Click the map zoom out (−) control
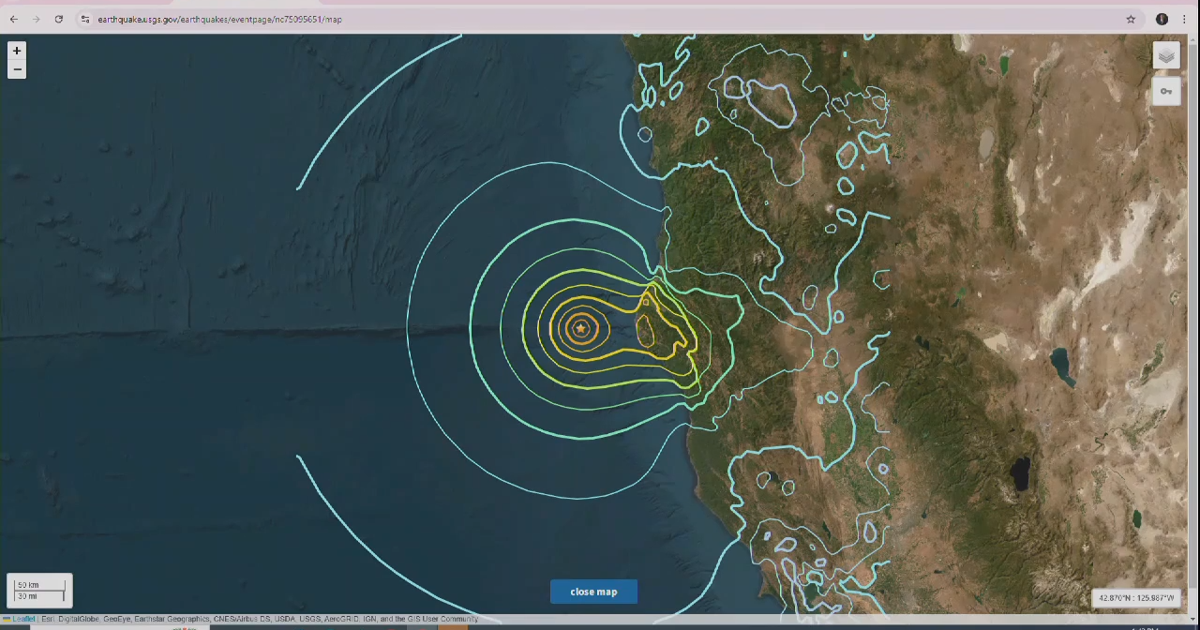This screenshot has width=1200, height=630. click(x=16, y=69)
